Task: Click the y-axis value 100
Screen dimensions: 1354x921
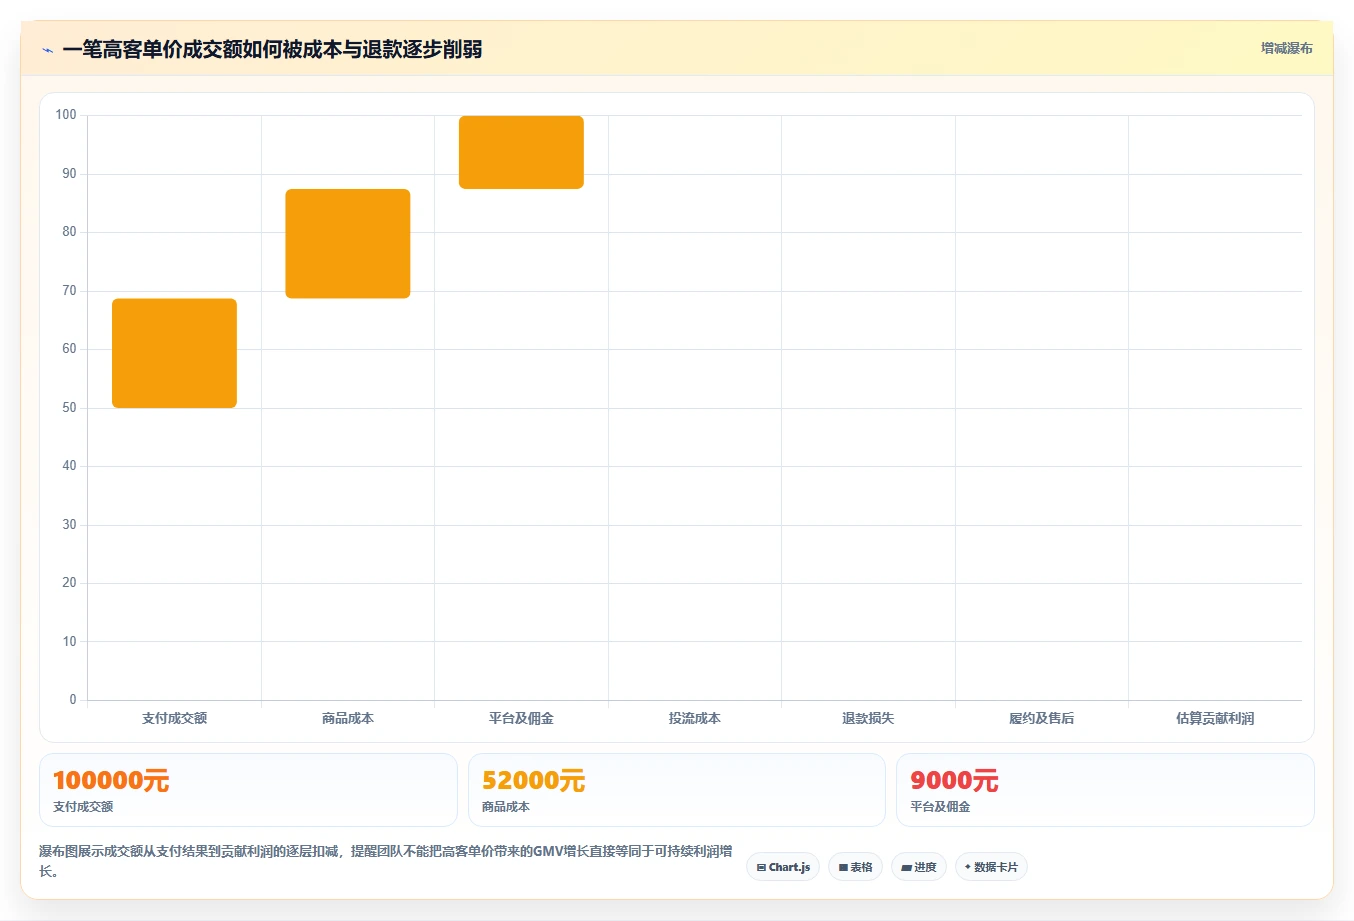Action: pyautogui.click(x=66, y=115)
